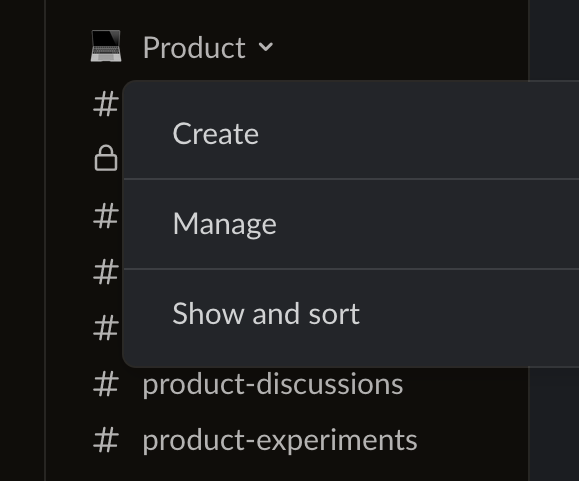This screenshot has width=579, height=481.
Task: Open the Show and sort submenu
Action: pyautogui.click(x=351, y=314)
